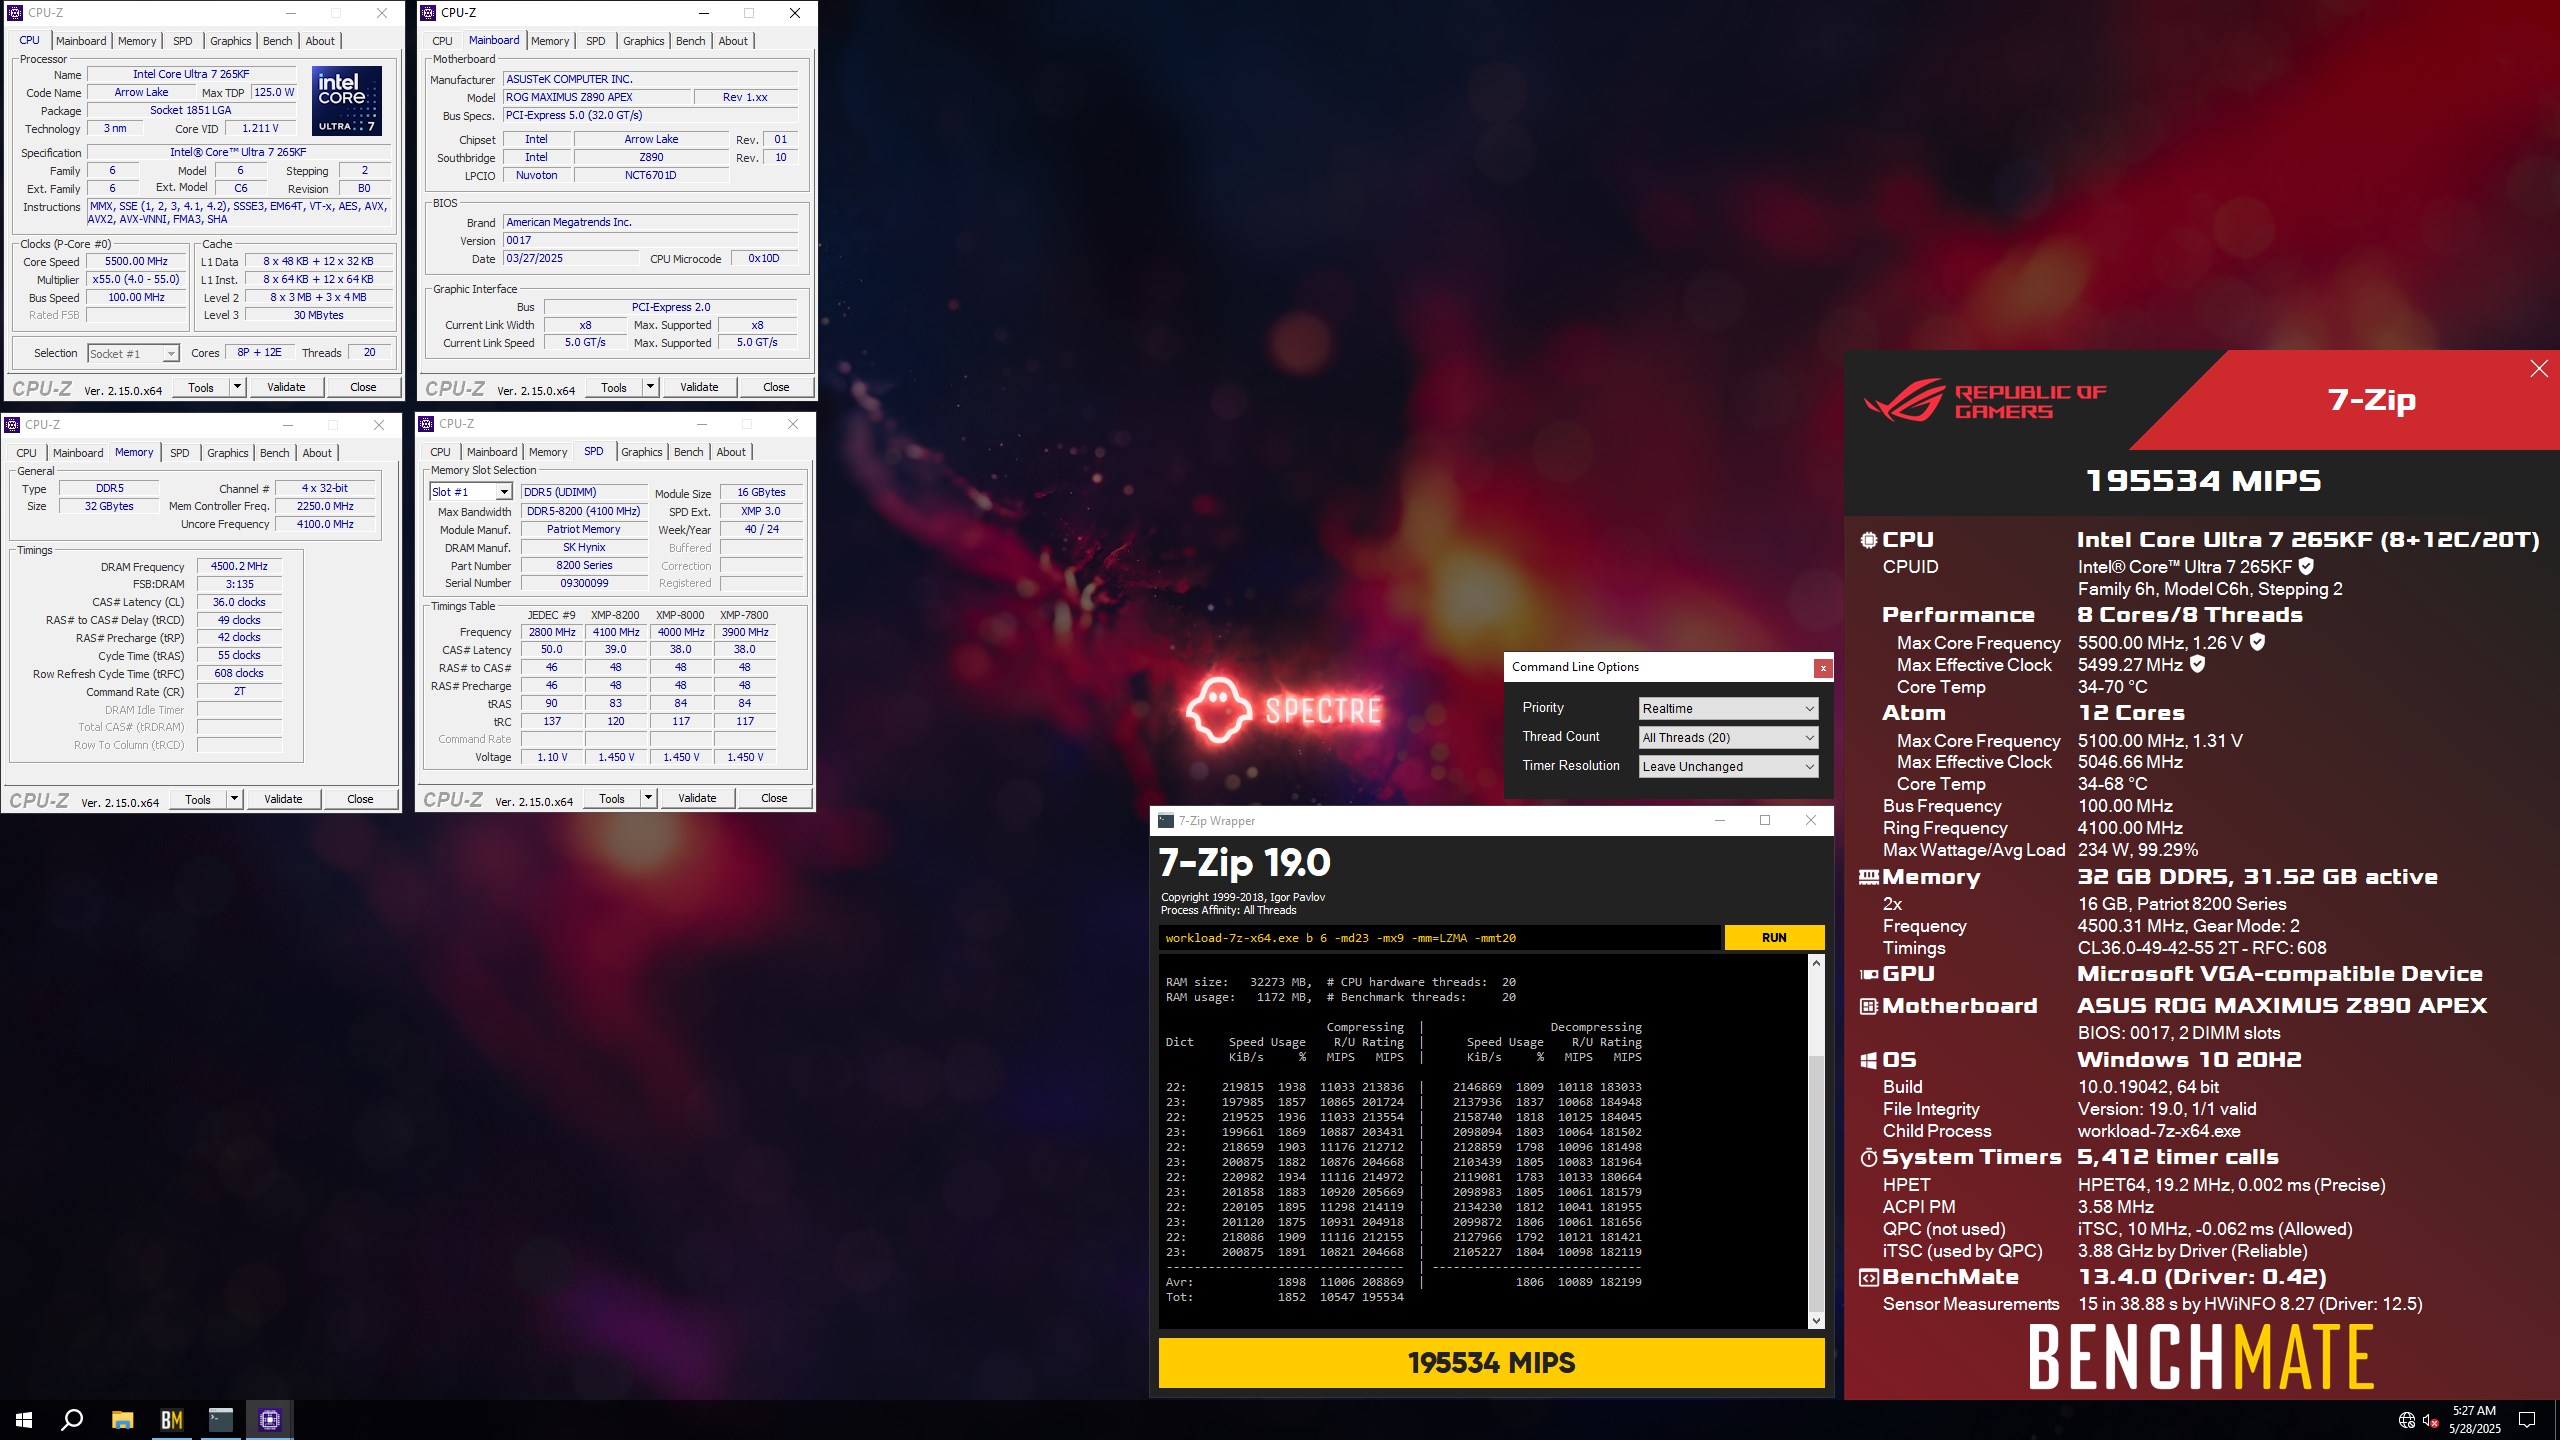Click the CPU Microcode value 0x10D

coord(764,258)
